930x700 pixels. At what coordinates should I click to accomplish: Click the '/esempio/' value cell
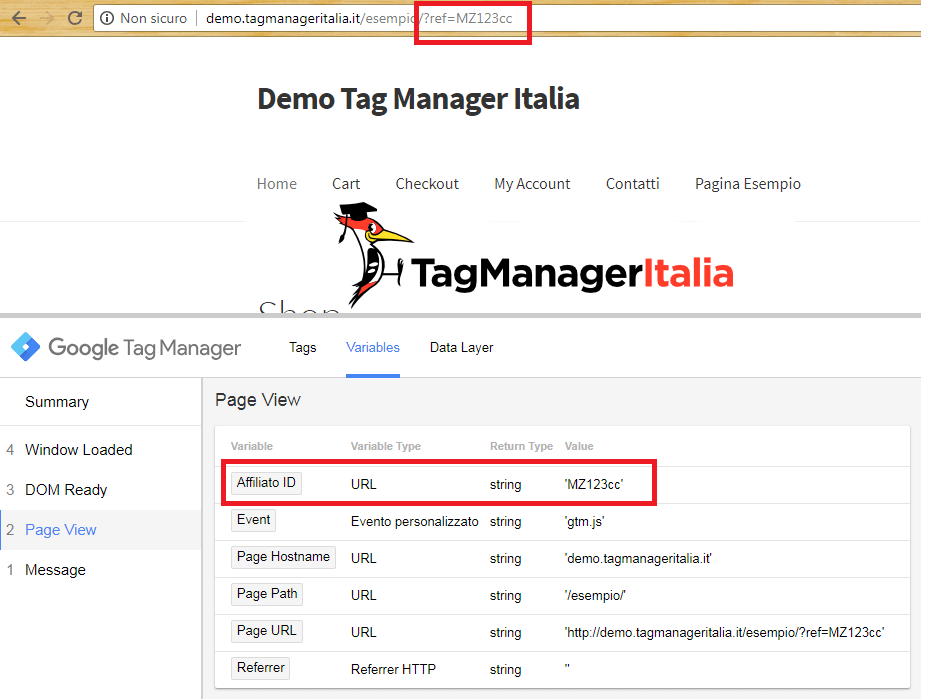(595, 596)
